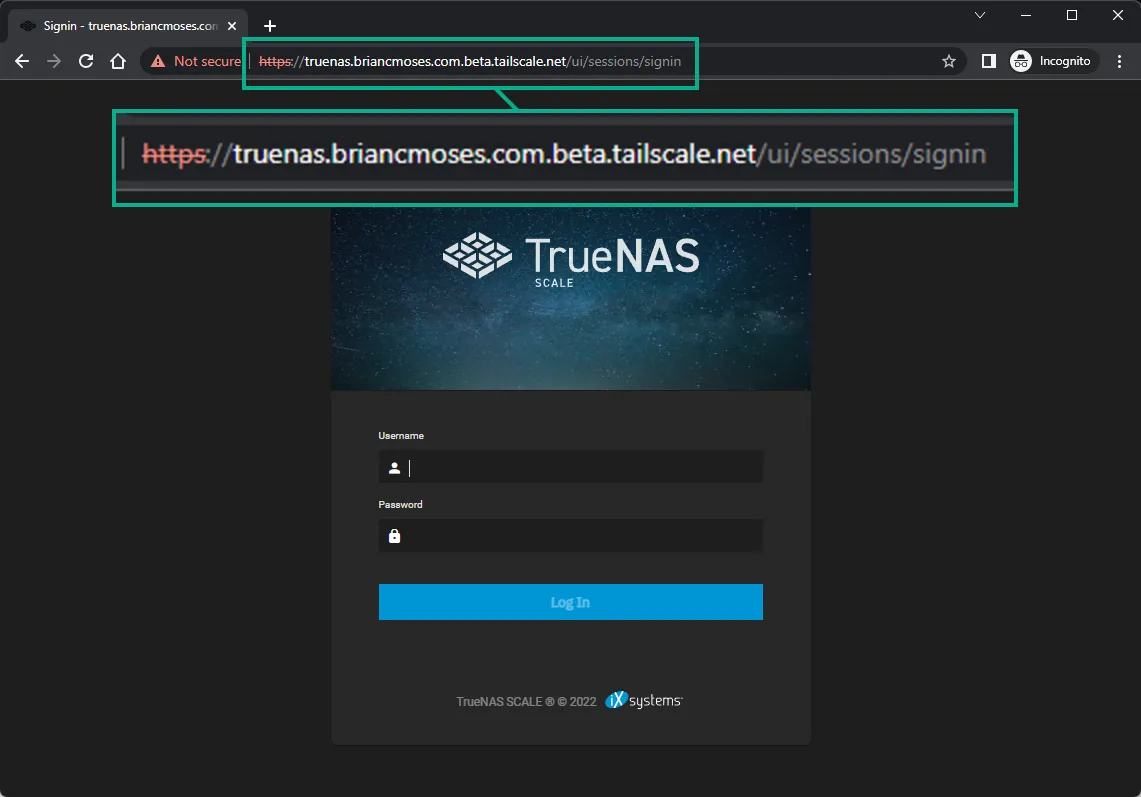Open the Chrome three-dot menu
Screen dimensions: 1141x797
[1119, 61]
